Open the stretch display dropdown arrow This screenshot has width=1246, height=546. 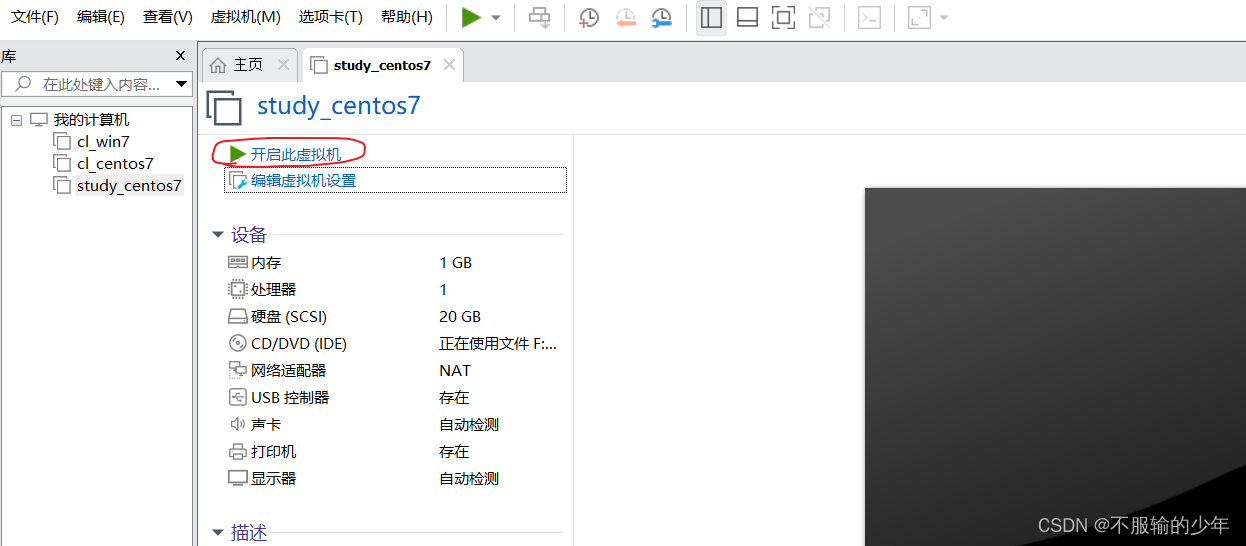click(x=944, y=18)
